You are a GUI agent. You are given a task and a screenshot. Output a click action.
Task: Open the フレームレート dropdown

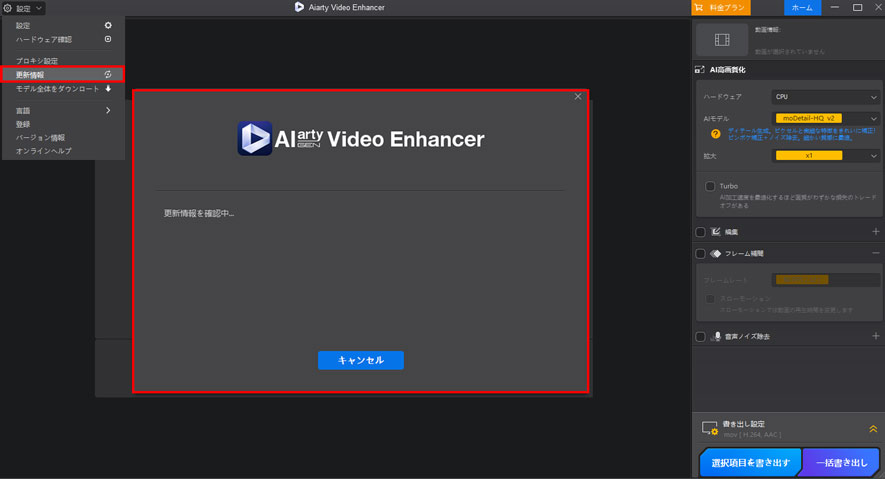pos(825,280)
